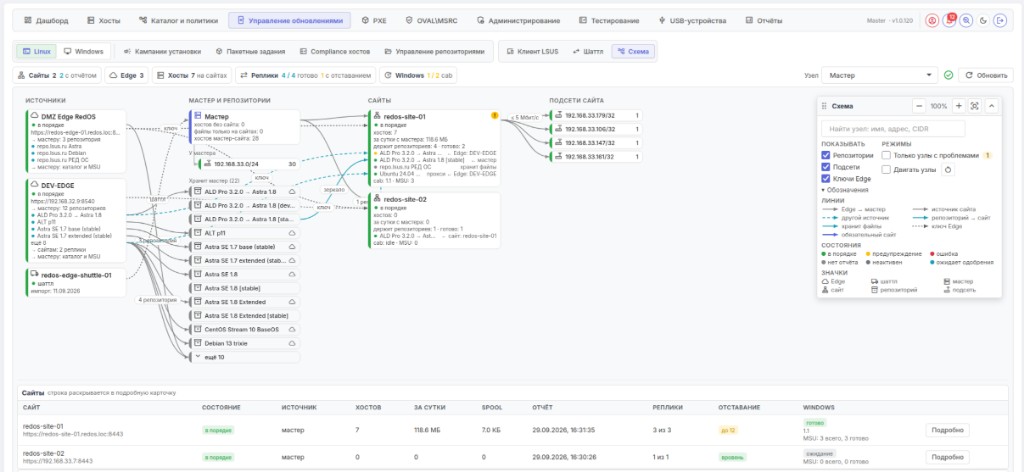This screenshot has height=472, width=1024.
Task: Click Edge cloud icon on Debian 13 trixie
Action: (293, 343)
